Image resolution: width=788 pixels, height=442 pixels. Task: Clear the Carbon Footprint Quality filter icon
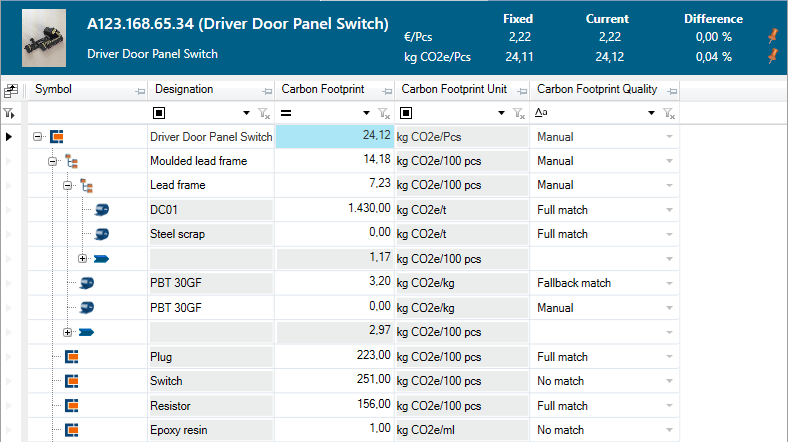(x=671, y=114)
